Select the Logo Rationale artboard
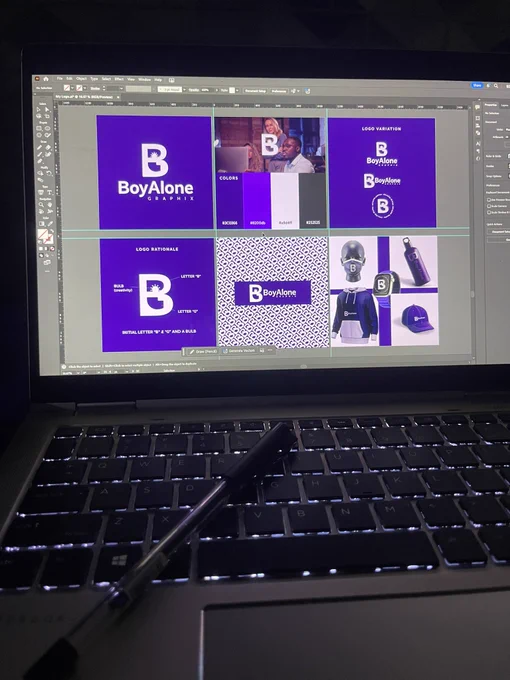Viewport: 510px width, 680px height. pyautogui.click(x=158, y=295)
